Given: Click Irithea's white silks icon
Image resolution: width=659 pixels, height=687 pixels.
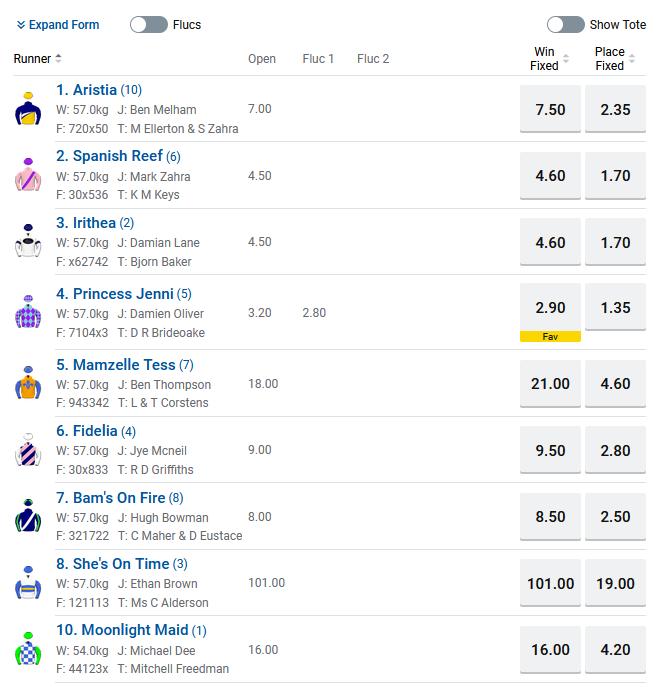Looking at the screenshot, I should tap(27, 242).
